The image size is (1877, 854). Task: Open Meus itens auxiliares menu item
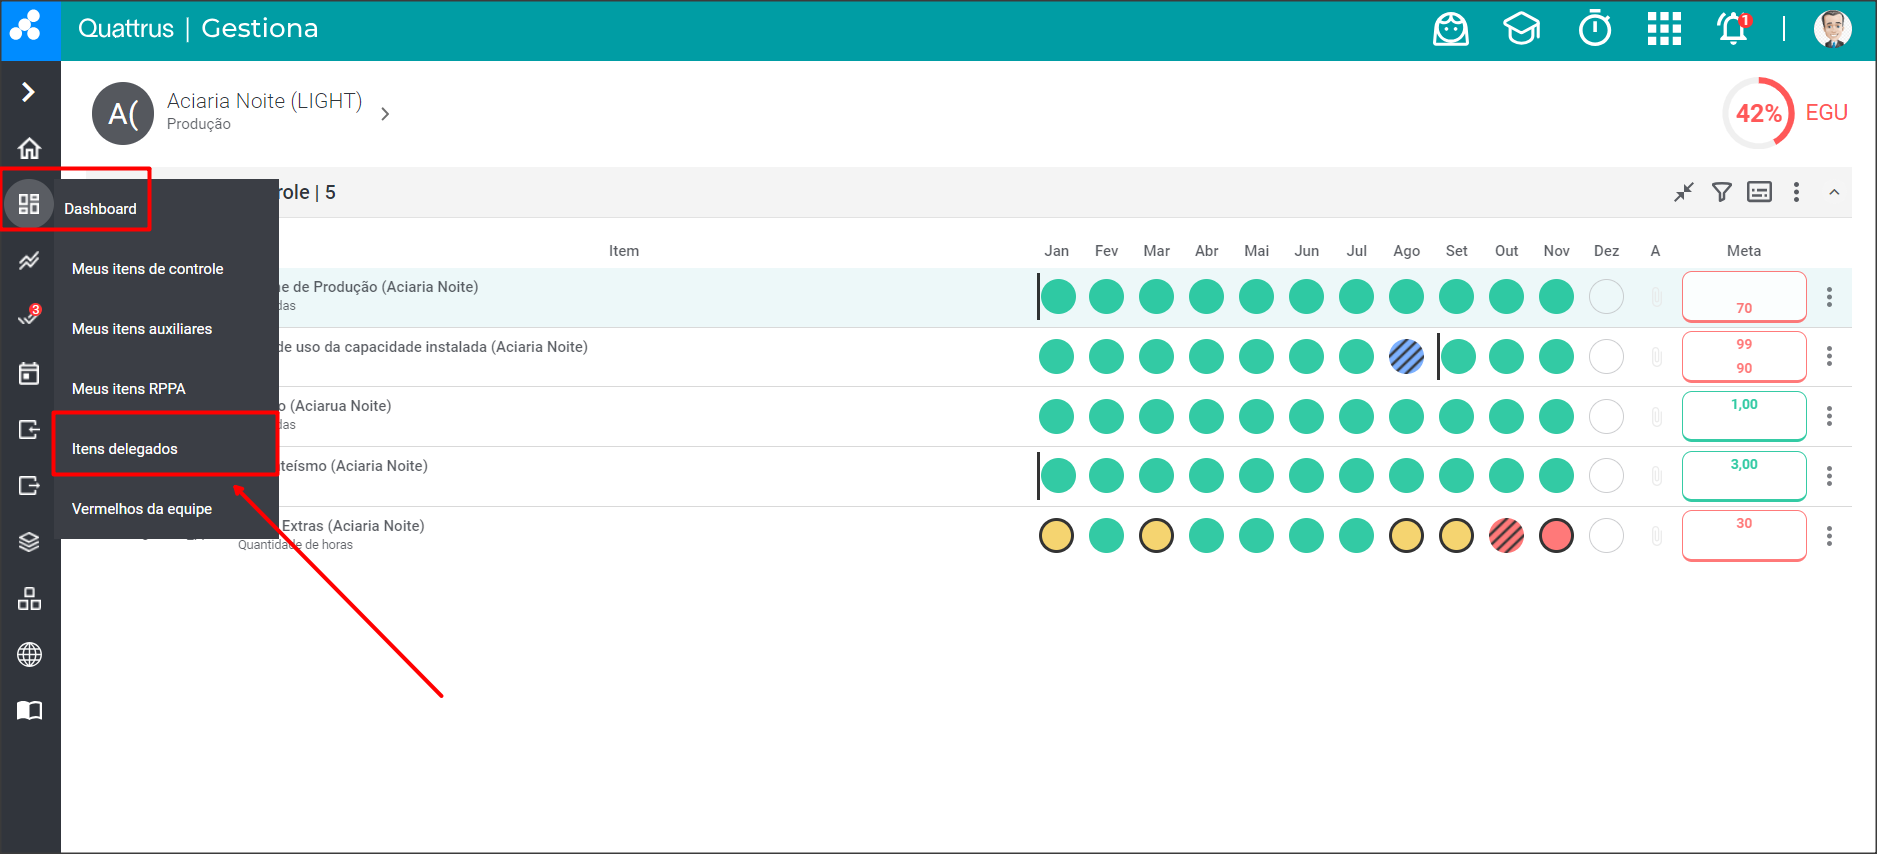tap(142, 329)
